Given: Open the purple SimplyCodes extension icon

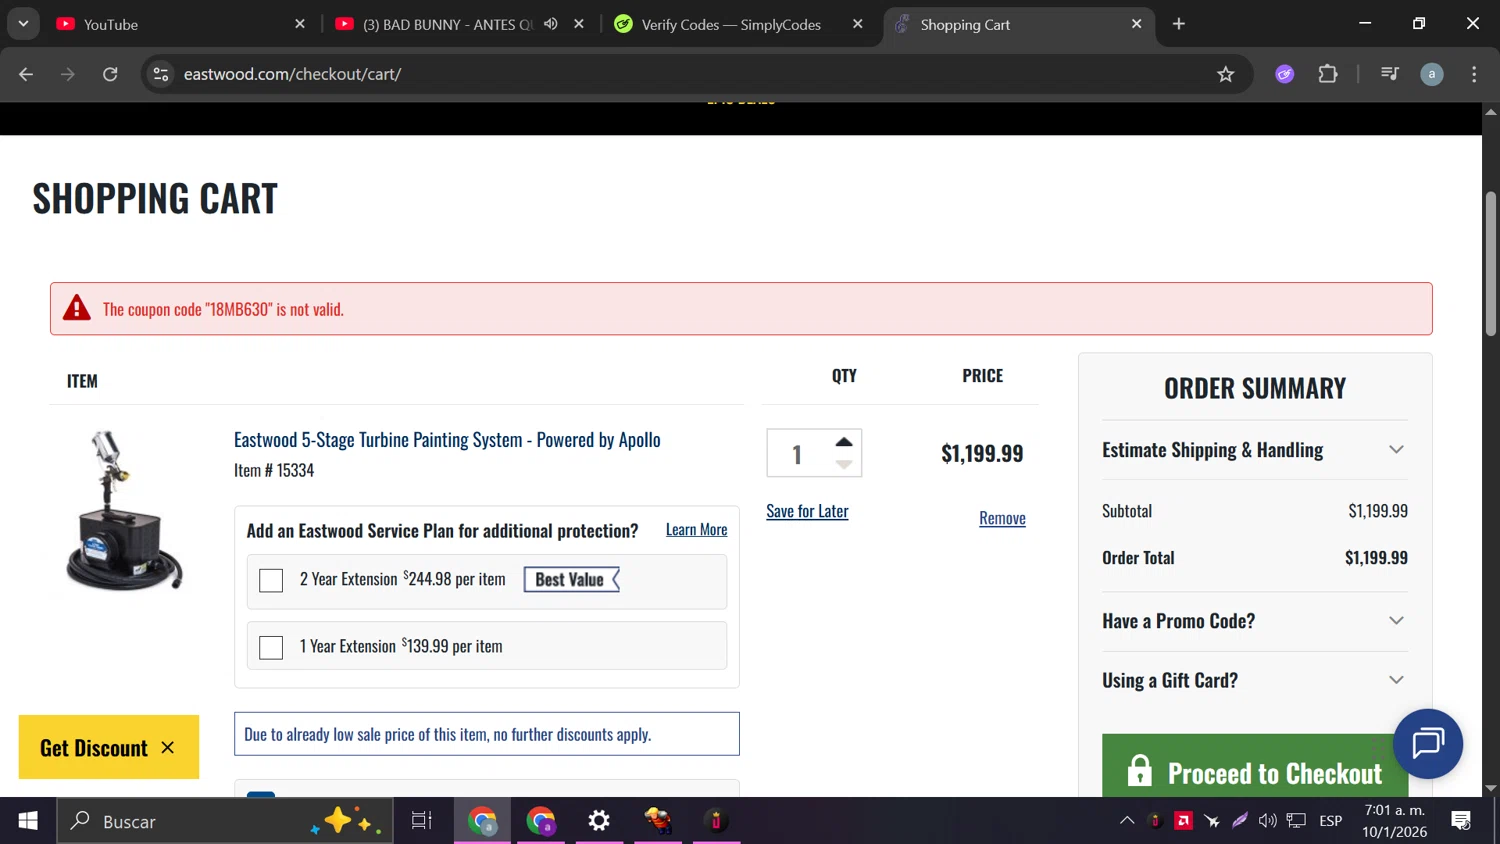Looking at the screenshot, I should click(x=1285, y=74).
